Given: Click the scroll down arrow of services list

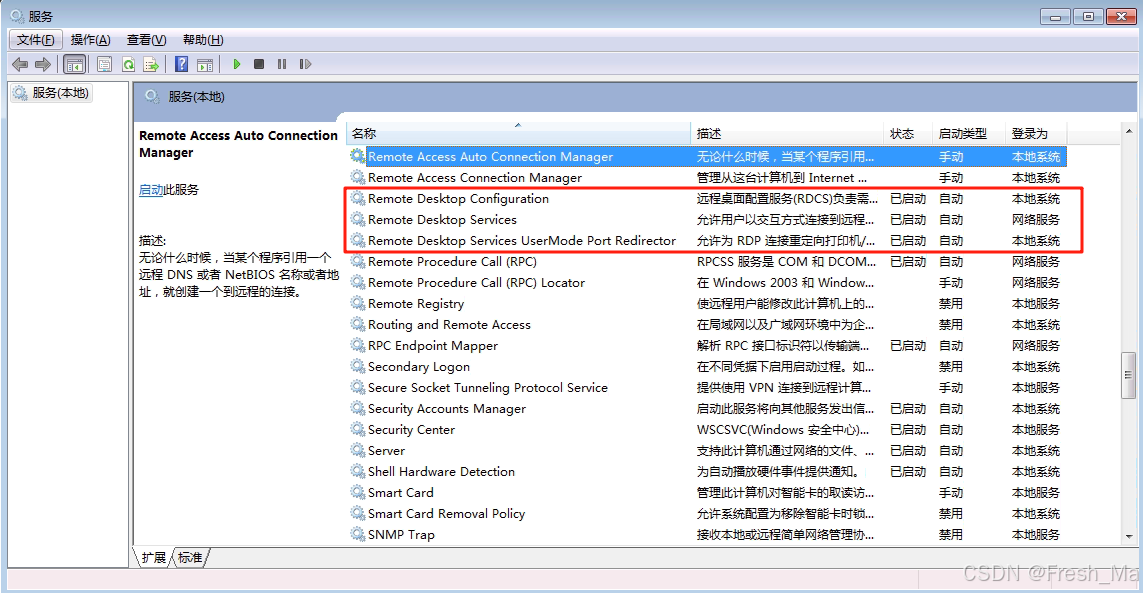Looking at the screenshot, I should click(x=1128, y=536).
